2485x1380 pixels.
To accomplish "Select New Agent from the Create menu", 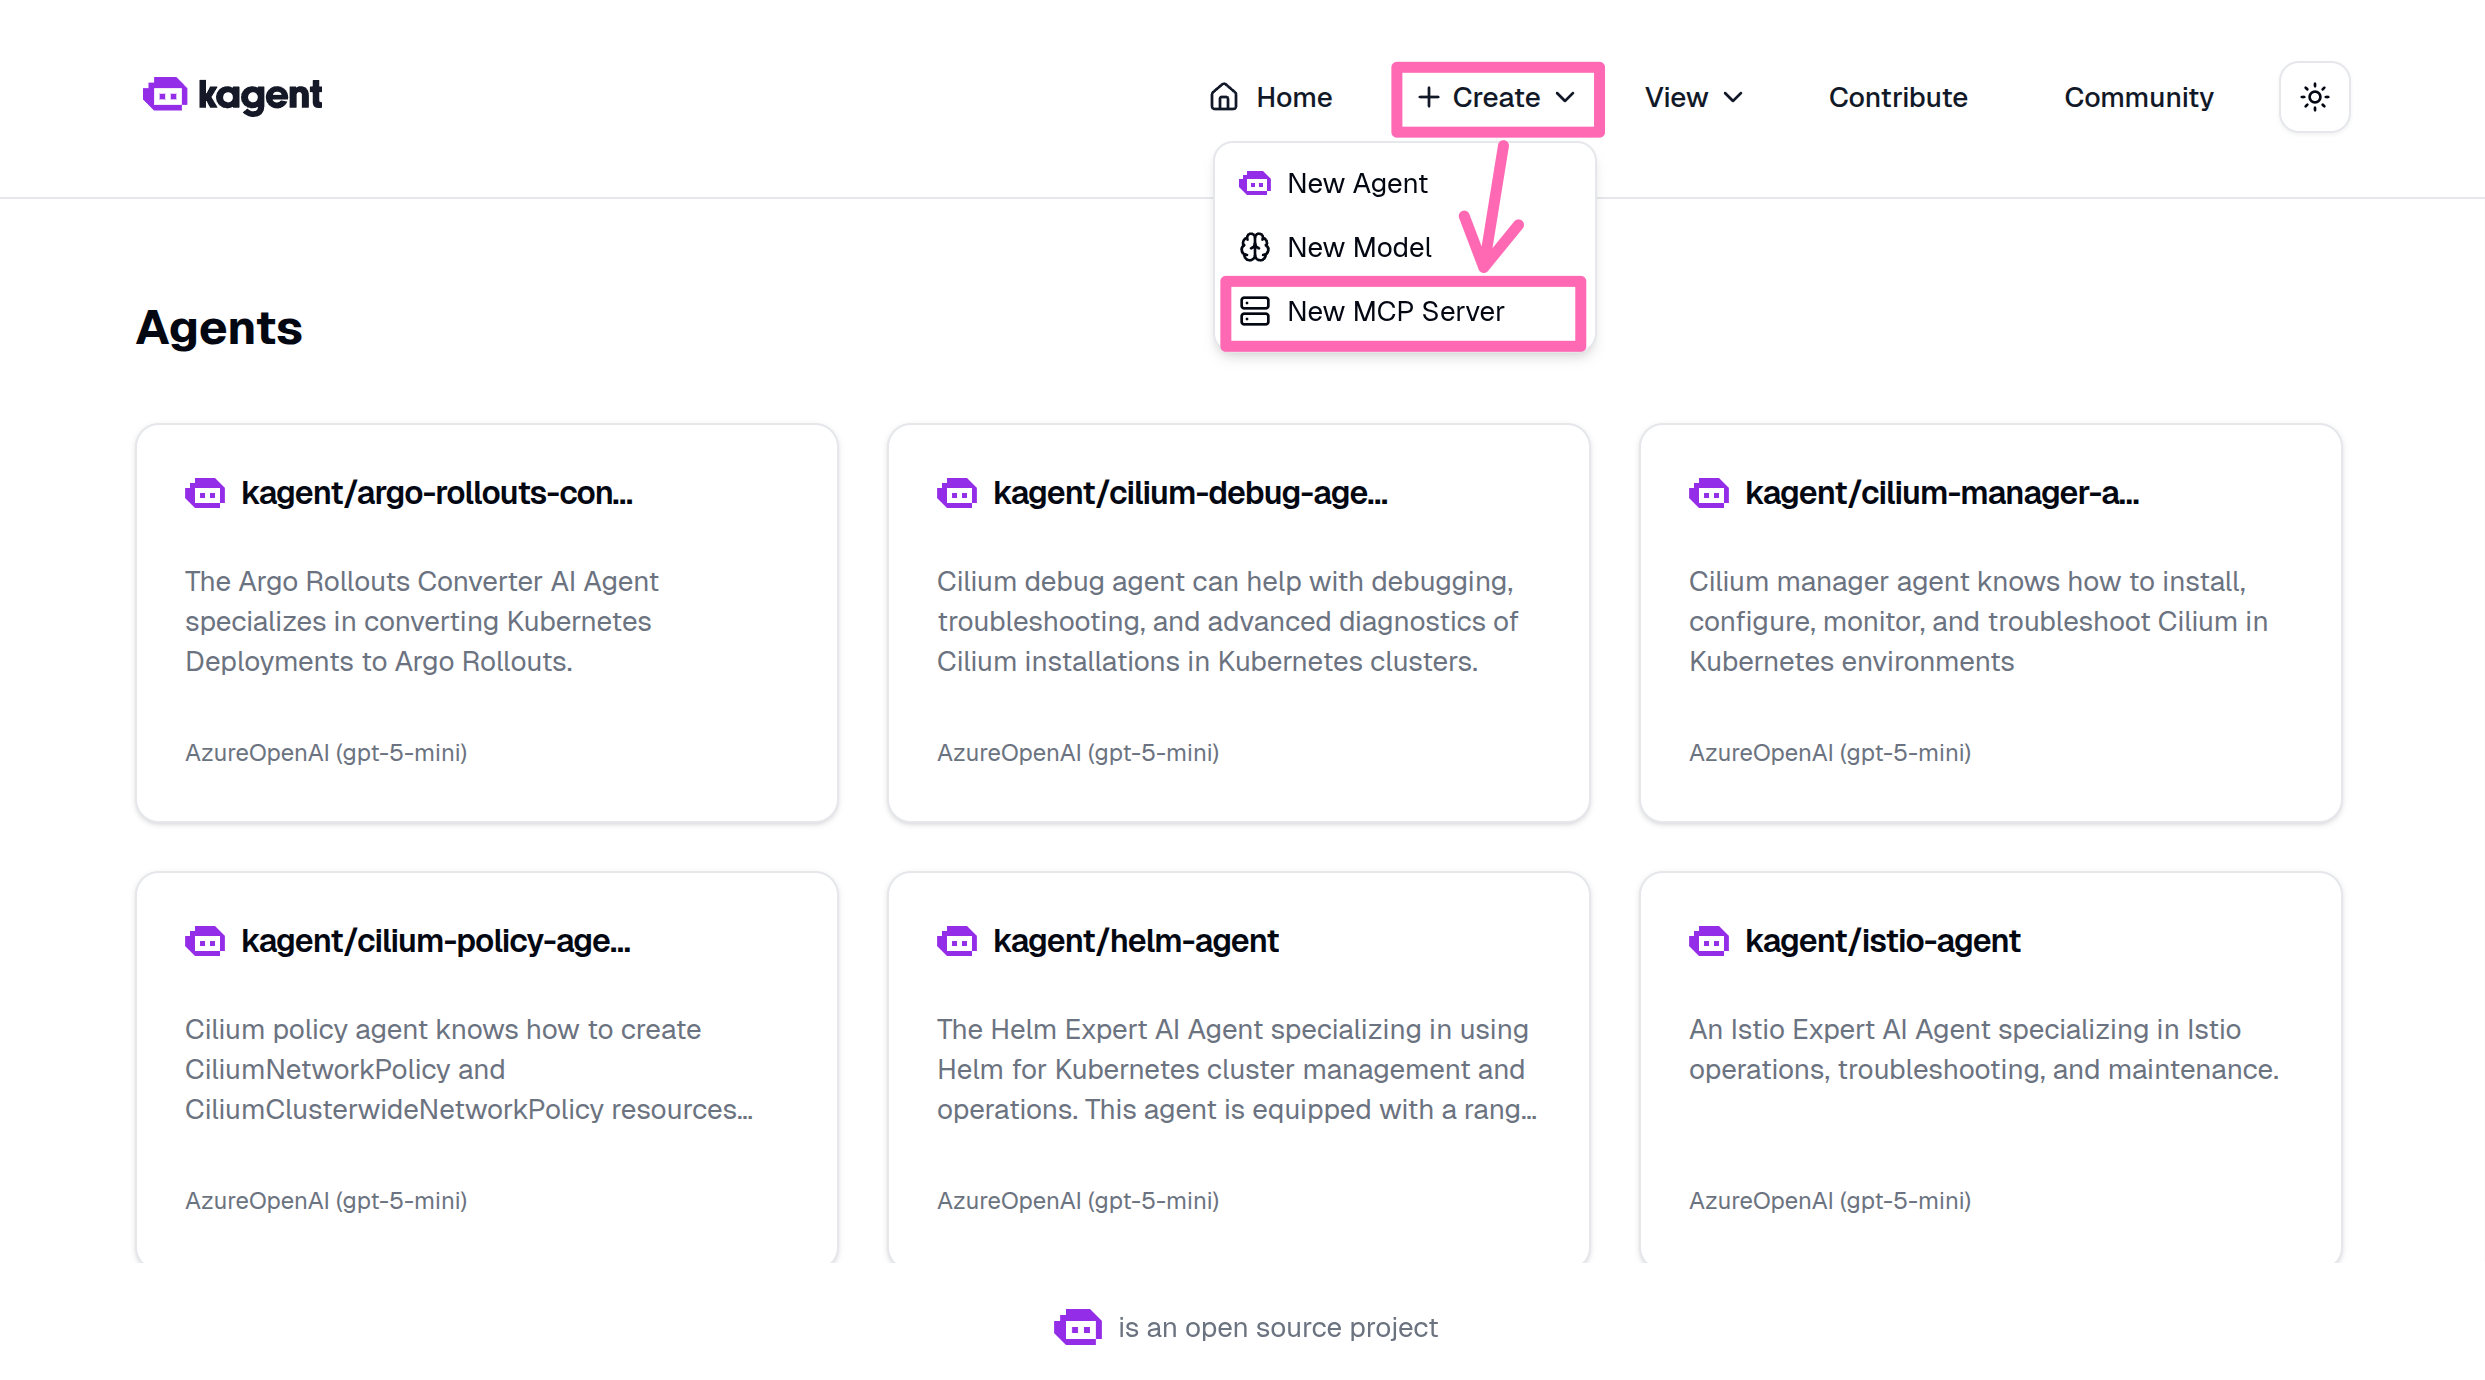I will coord(1357,183).
